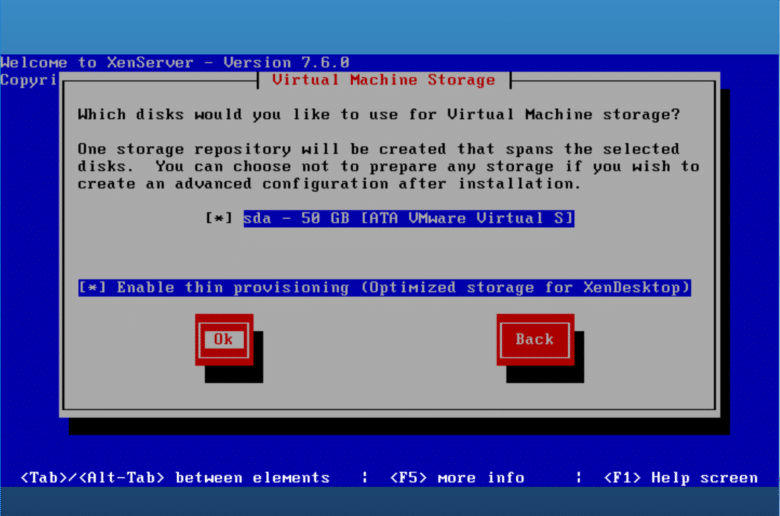The height and width of the screenshot is (516, 780).
Task: Click 'One storage repository will be created' paragraph
Action: point(389,166)
